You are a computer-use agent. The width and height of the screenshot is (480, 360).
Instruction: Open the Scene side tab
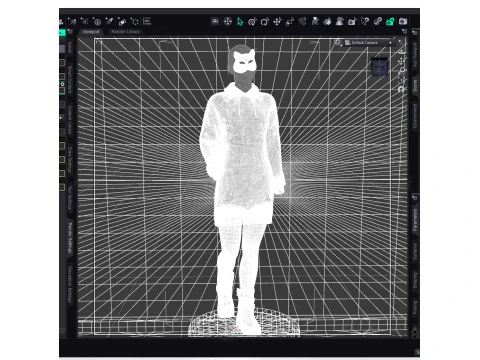point(415,86)
